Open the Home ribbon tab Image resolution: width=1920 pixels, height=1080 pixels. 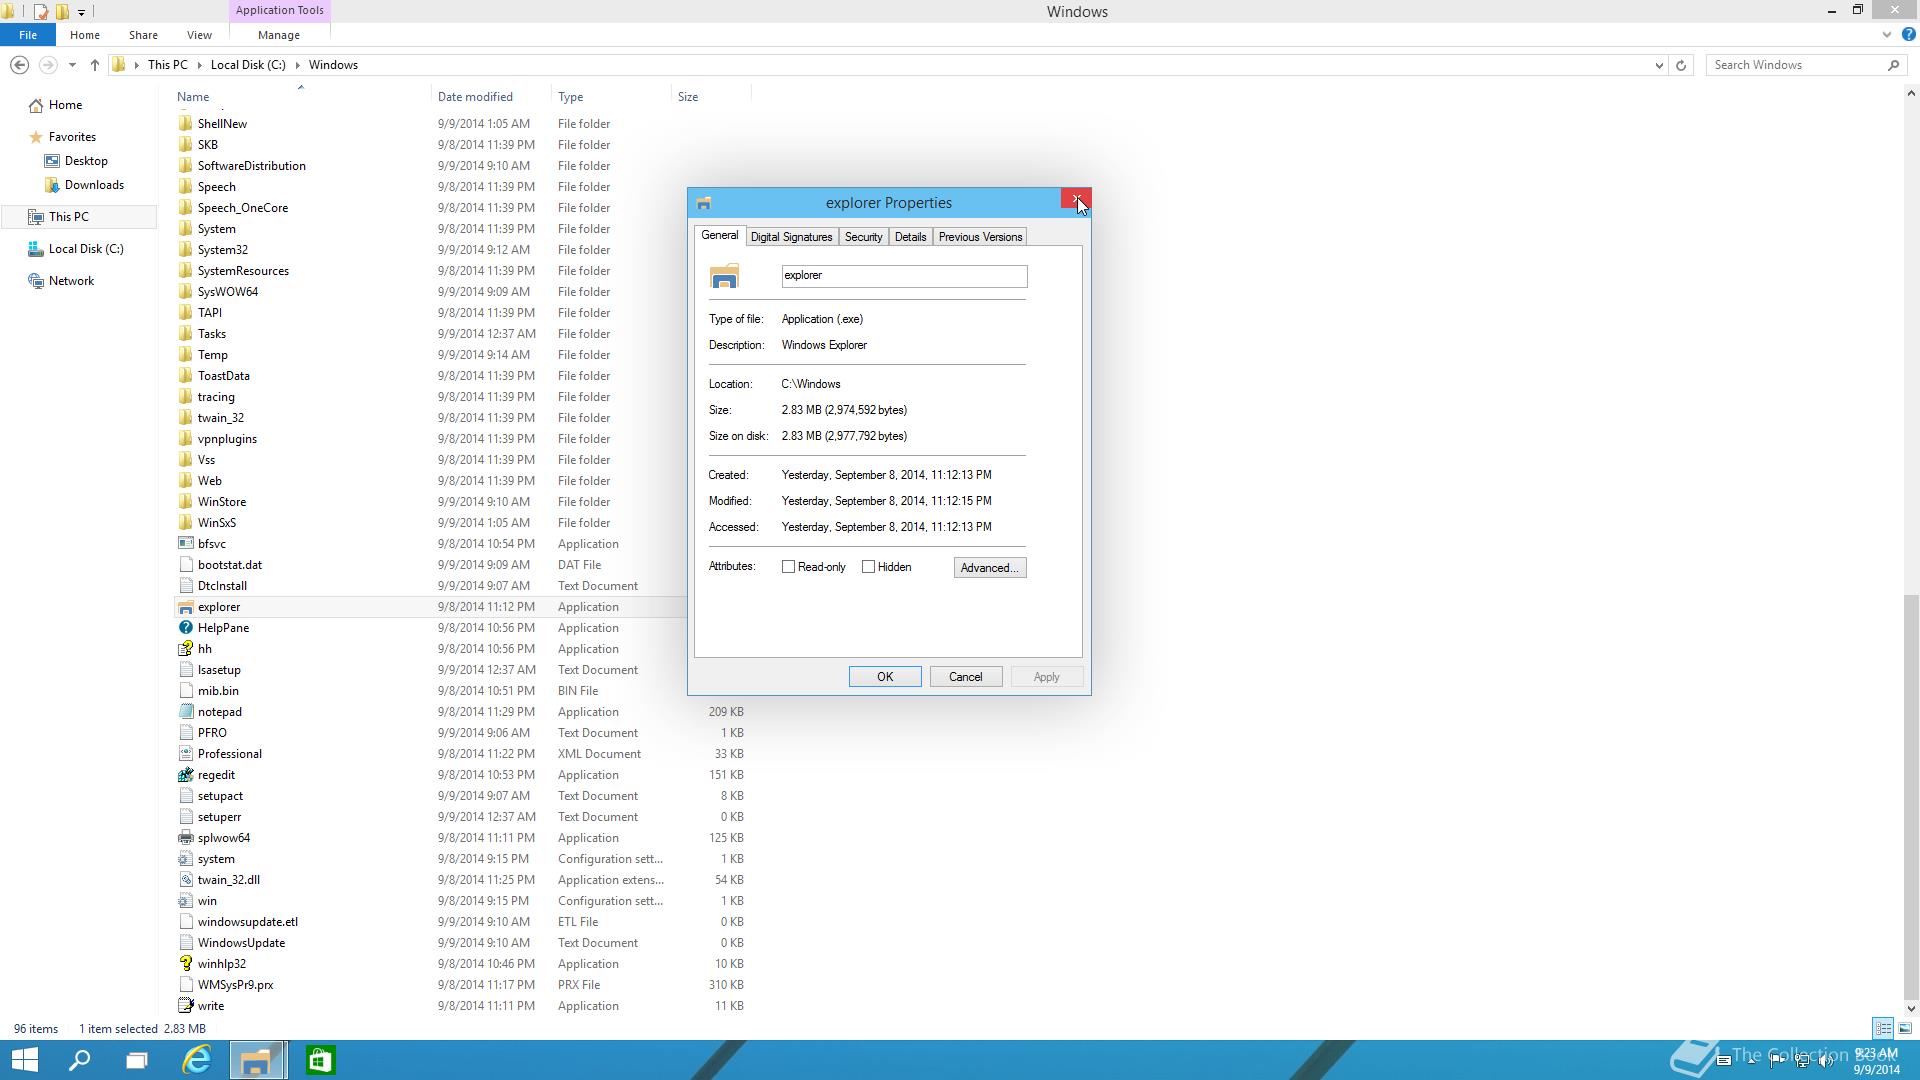84,34
